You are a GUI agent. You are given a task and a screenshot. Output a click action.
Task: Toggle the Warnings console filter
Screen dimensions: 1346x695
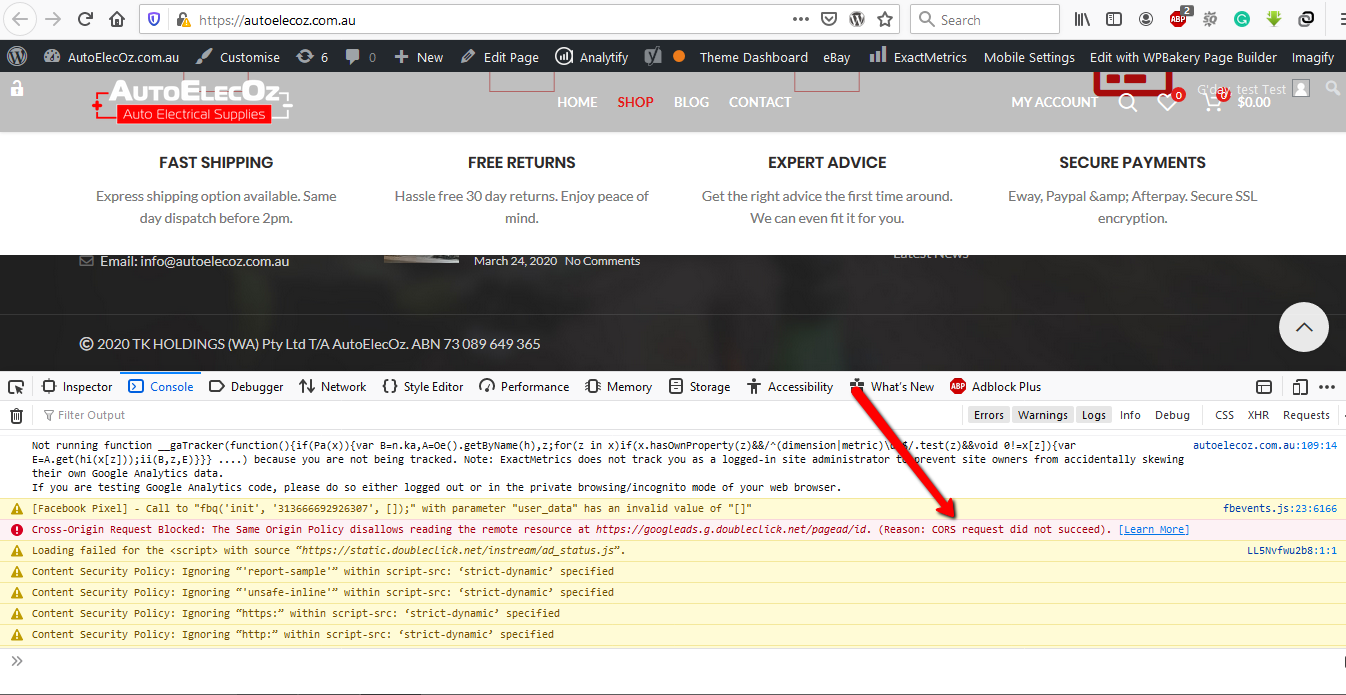pos(1043,415)
